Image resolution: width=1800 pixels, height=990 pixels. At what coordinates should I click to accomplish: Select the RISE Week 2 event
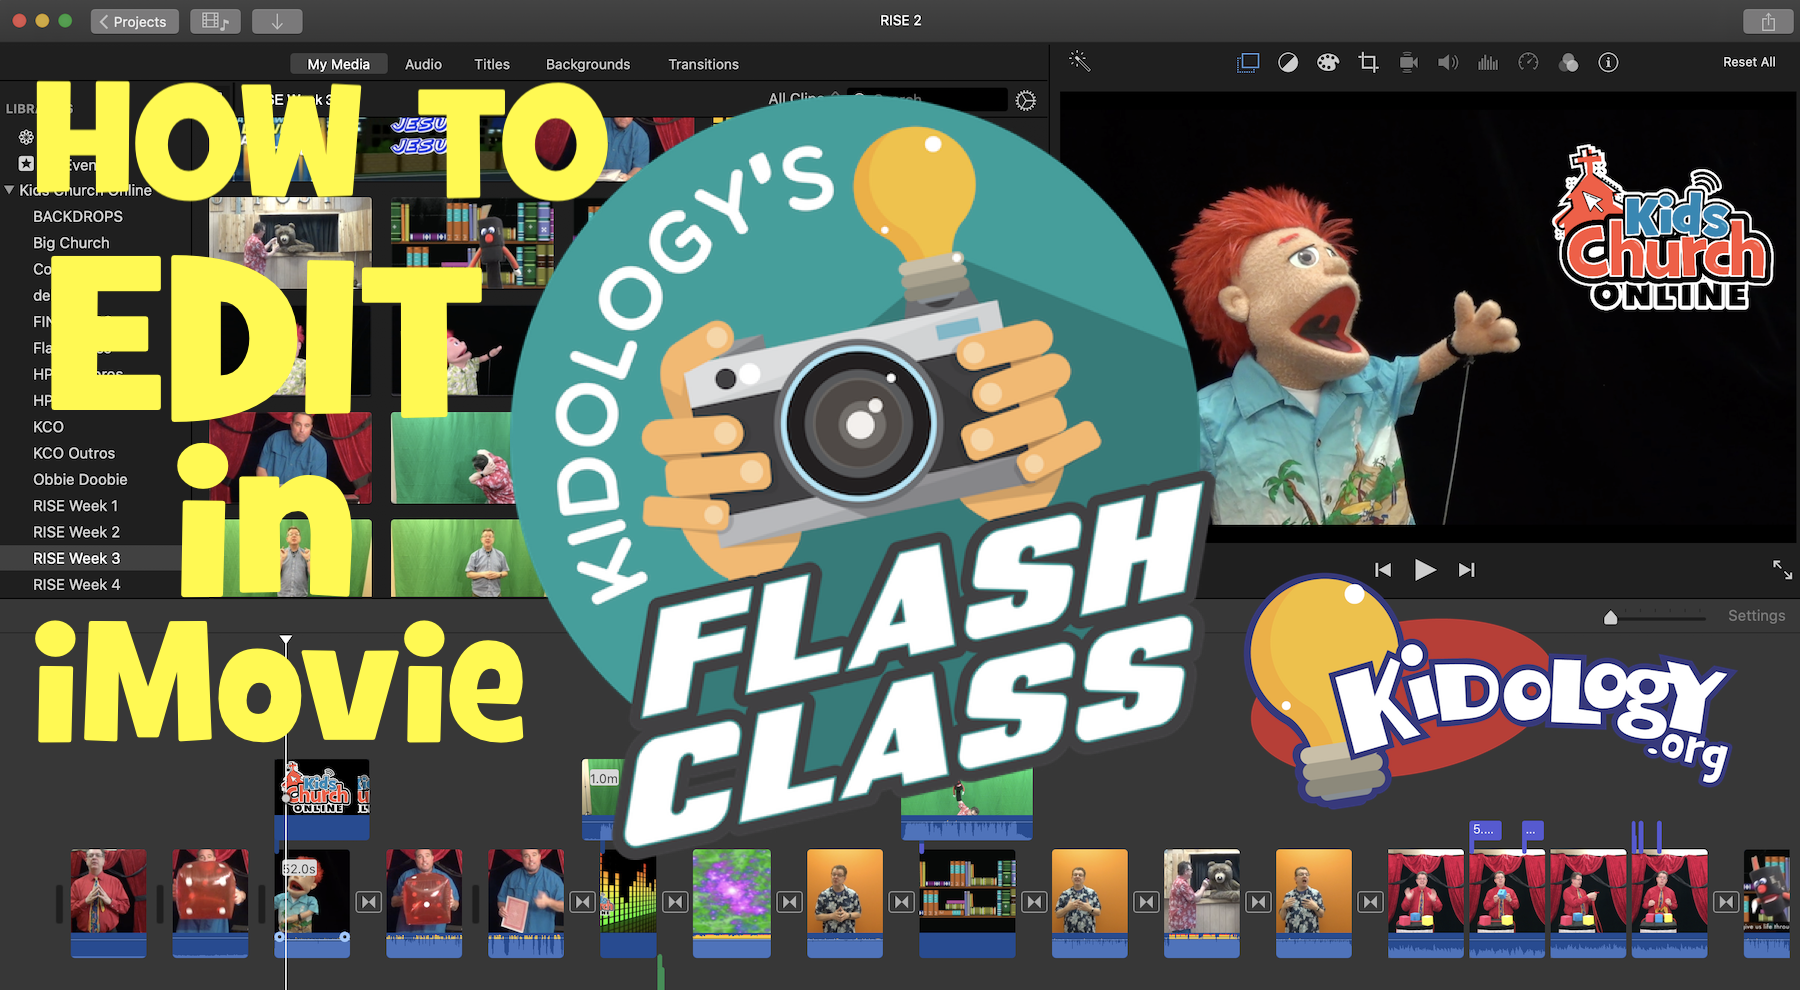coord(76,532)
